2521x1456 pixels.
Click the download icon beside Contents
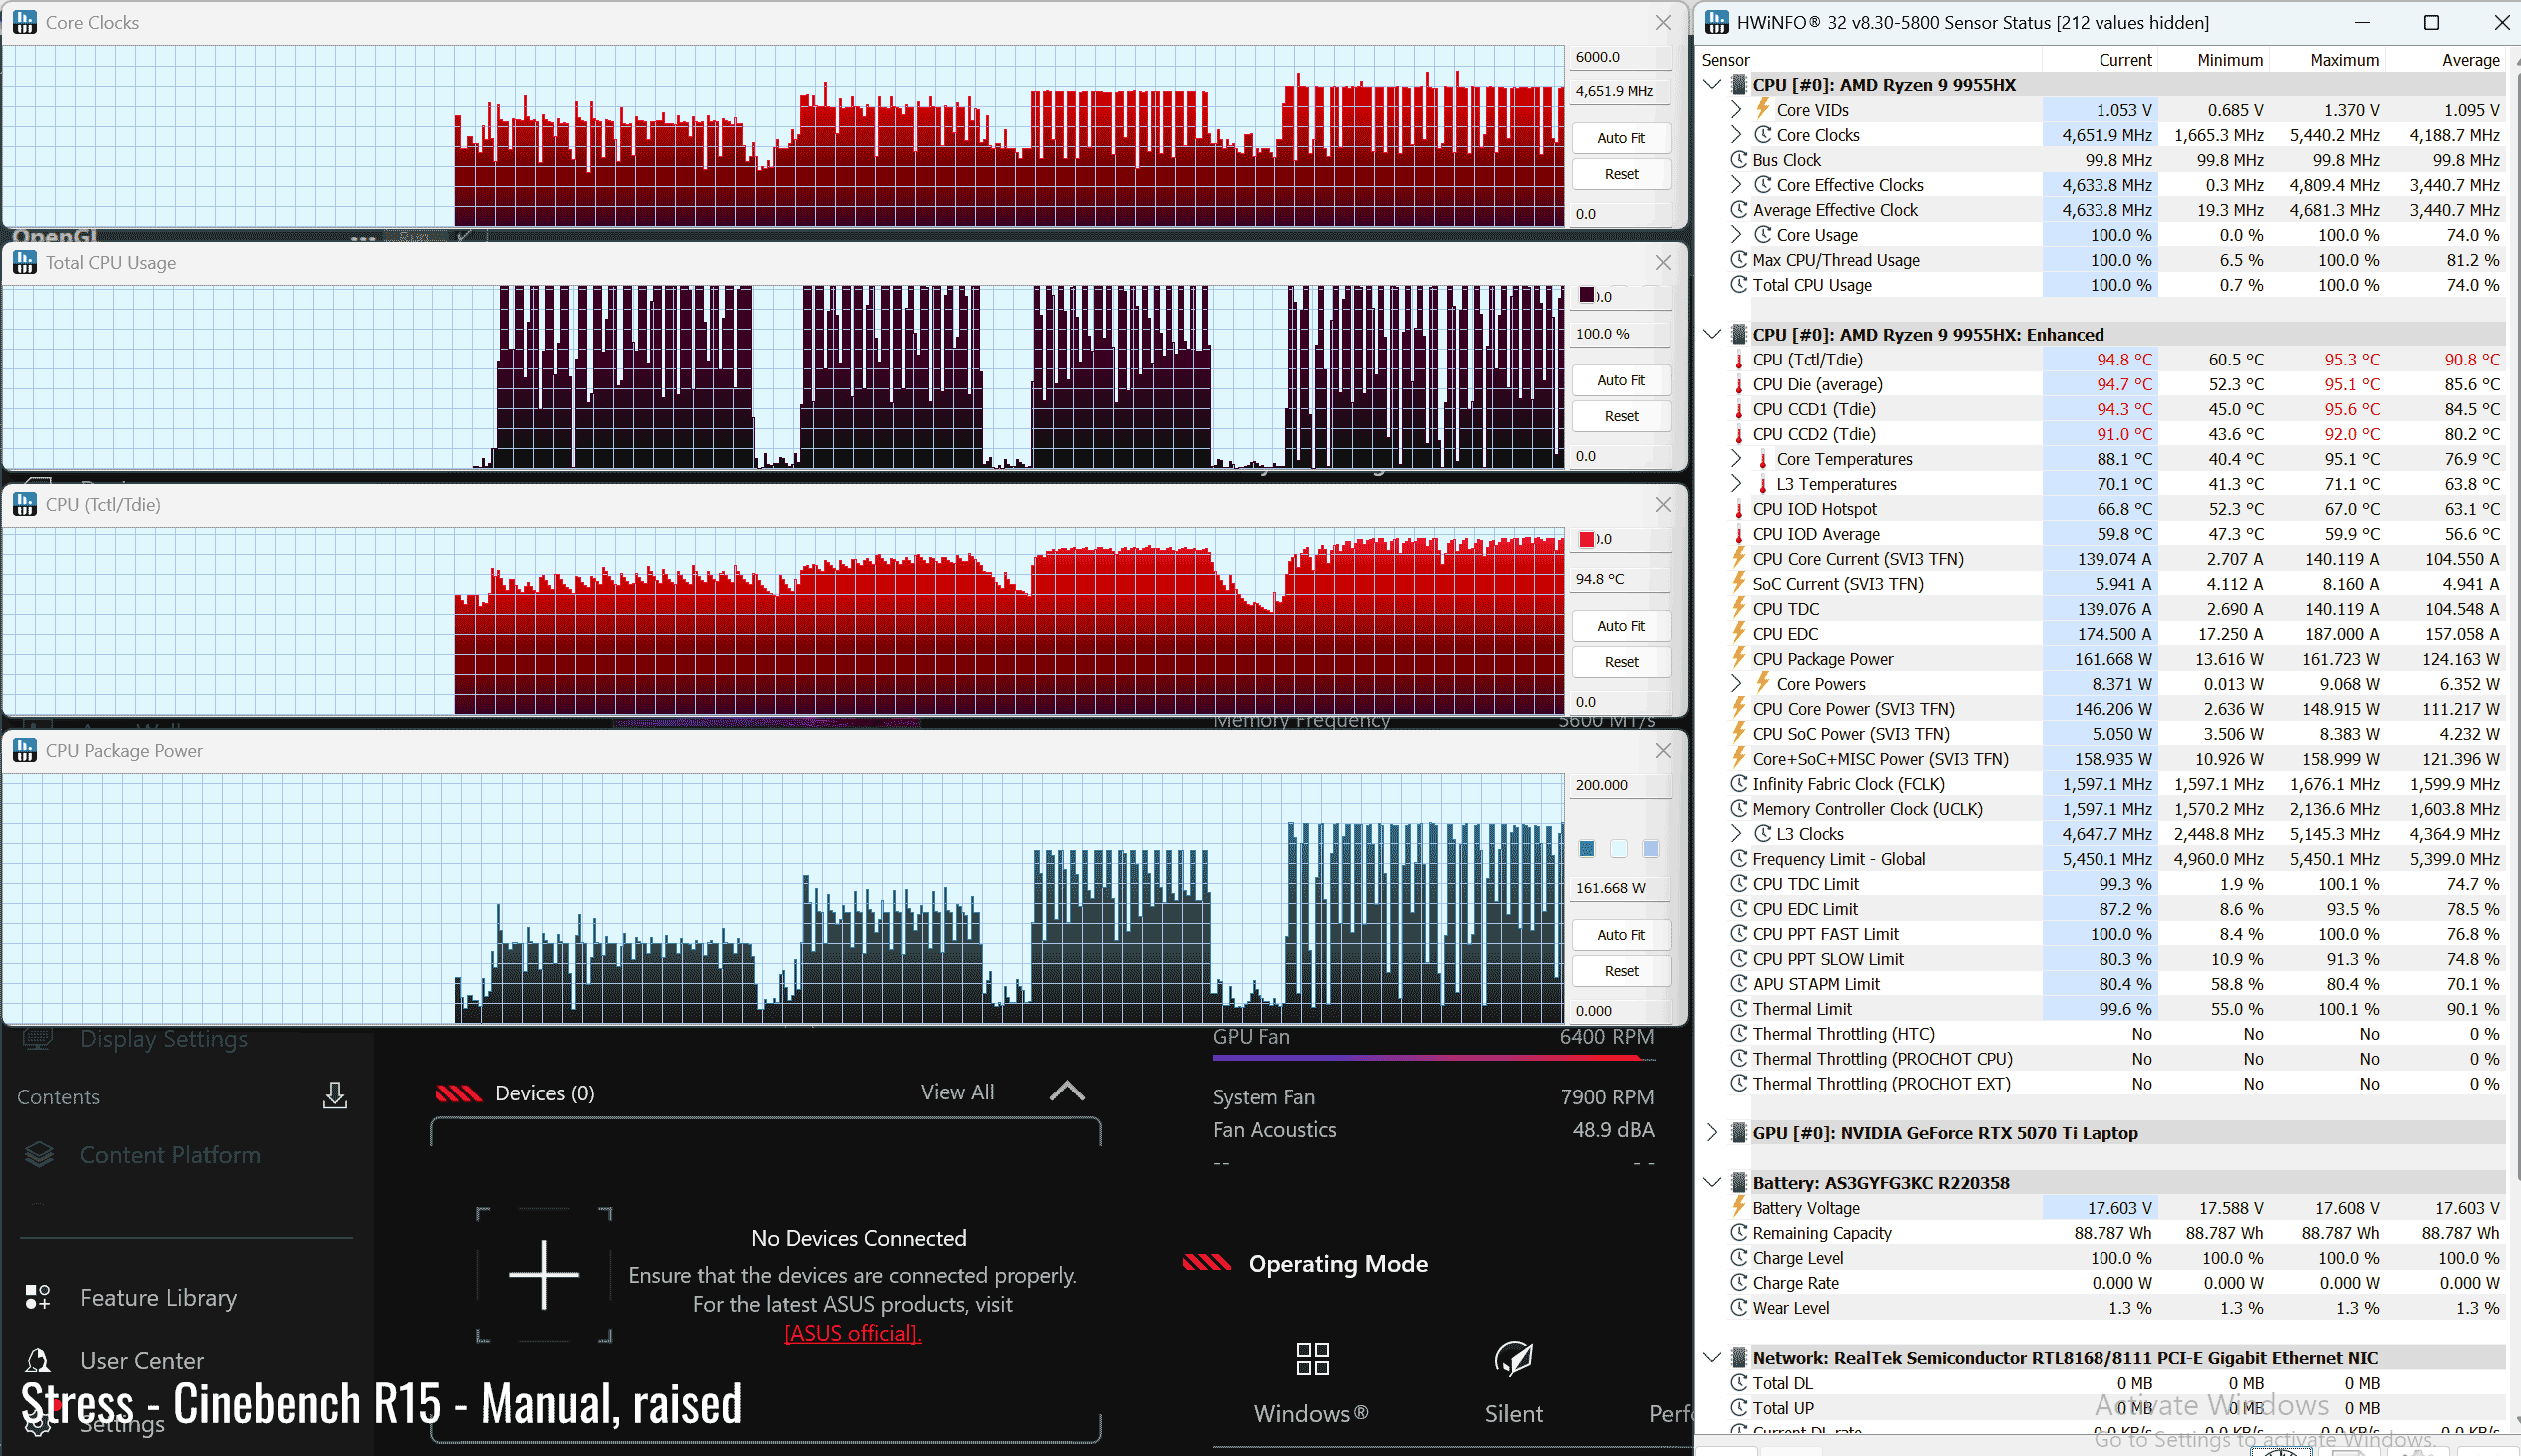[x=334, y=1095]
